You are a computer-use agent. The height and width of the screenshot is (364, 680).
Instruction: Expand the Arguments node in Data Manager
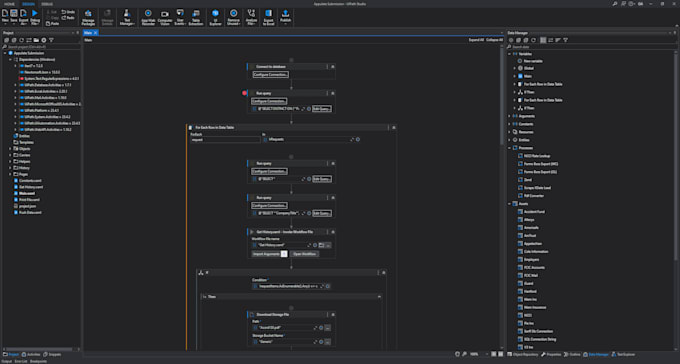pyautogui.click(x=510, y=116)
